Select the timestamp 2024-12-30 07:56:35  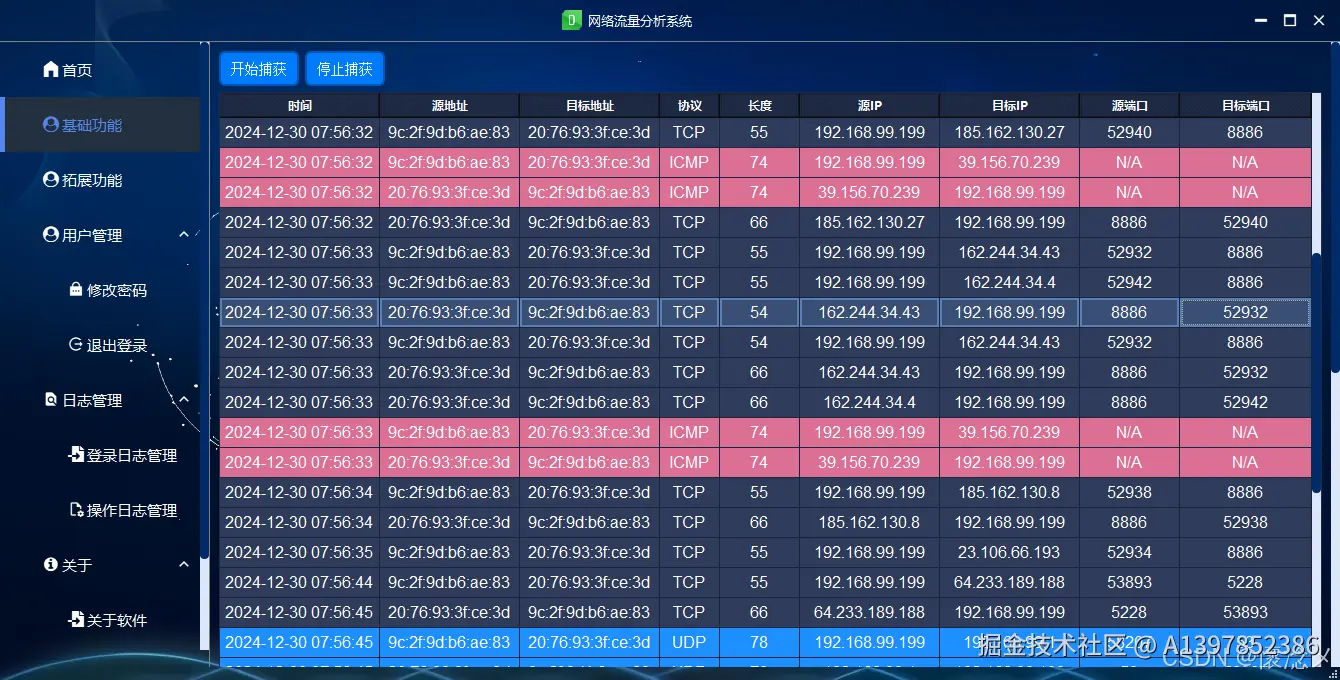pyautogui.click(x=299, y=552)
